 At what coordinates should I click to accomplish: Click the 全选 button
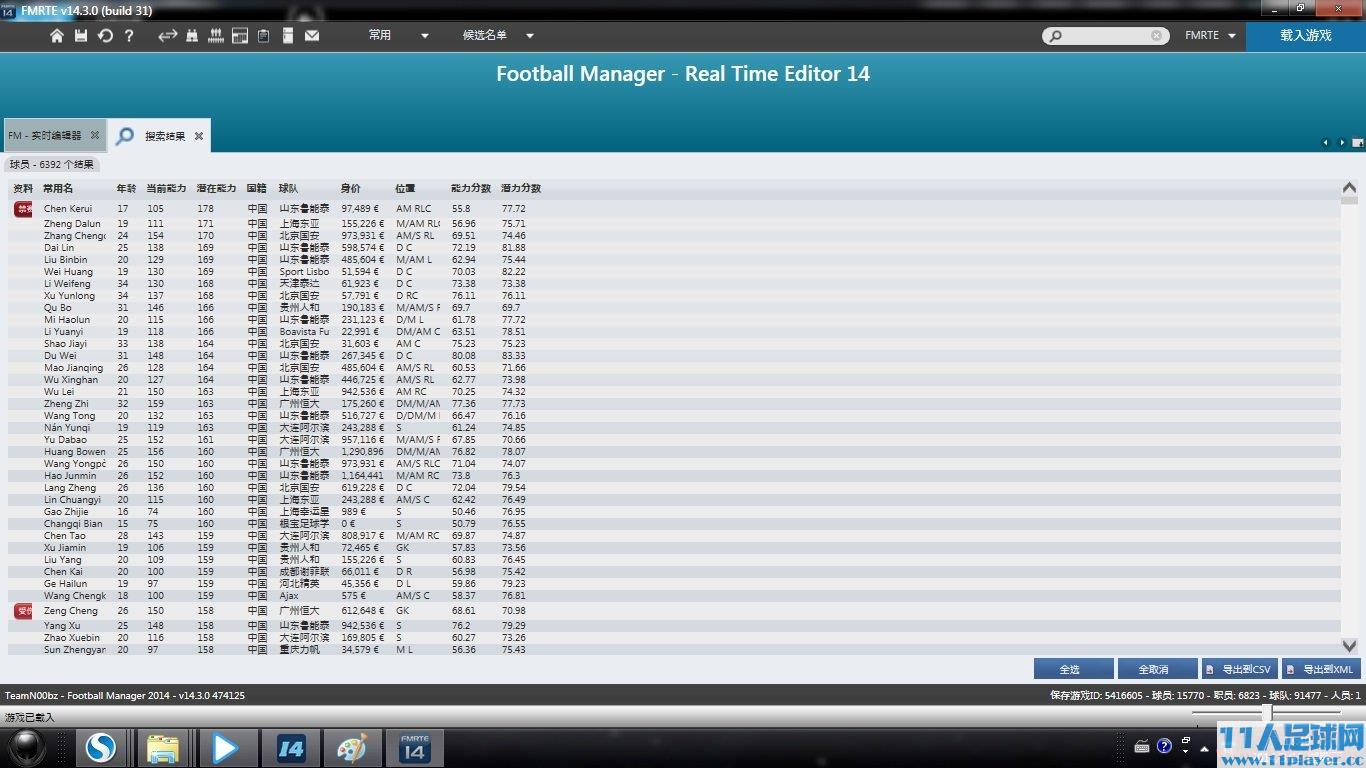tap(1073, 669)
